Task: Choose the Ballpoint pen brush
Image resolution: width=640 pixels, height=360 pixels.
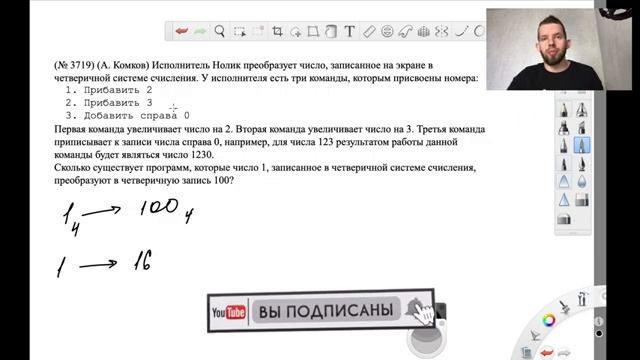Action: coord(564,146)
